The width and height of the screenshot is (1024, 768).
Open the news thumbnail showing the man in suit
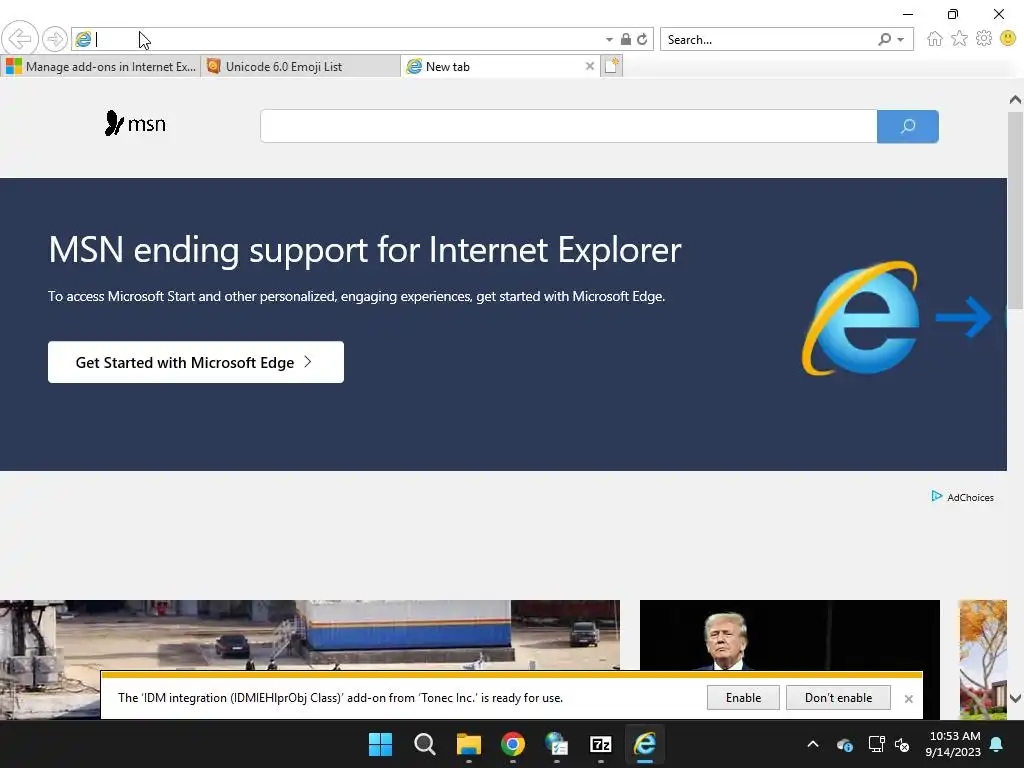point(790,635)
